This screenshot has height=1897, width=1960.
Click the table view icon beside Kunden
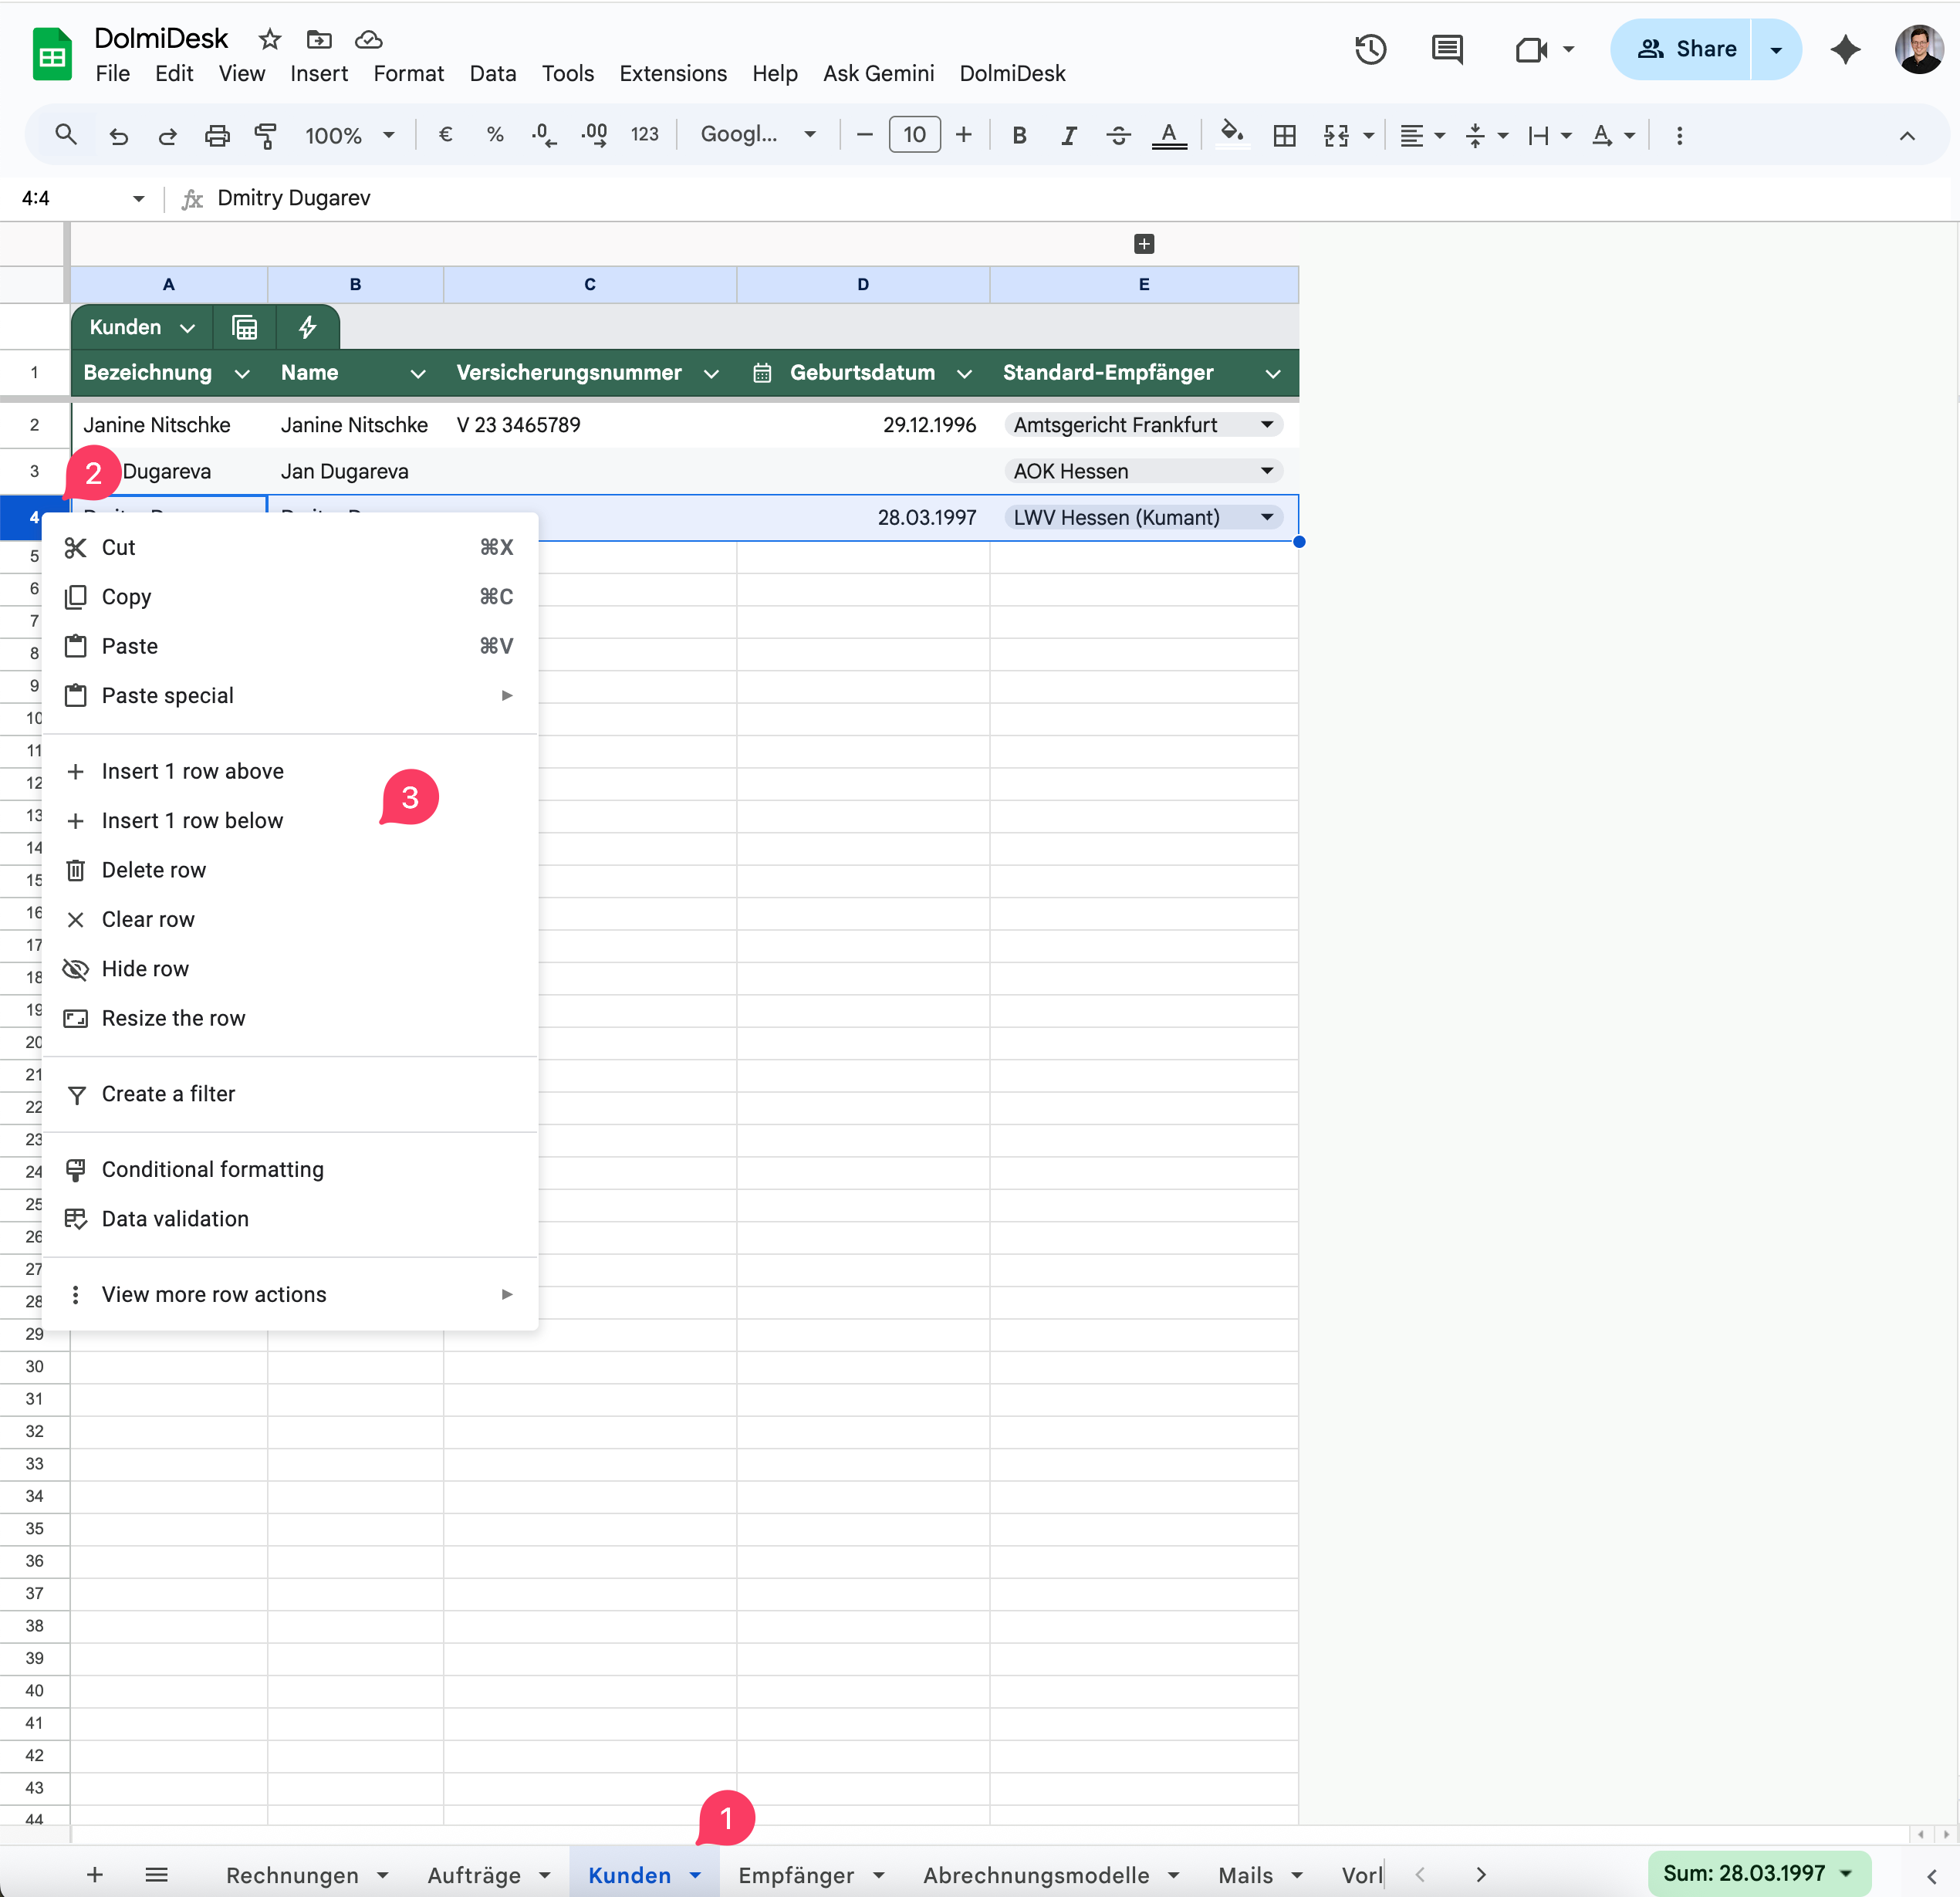245,328
